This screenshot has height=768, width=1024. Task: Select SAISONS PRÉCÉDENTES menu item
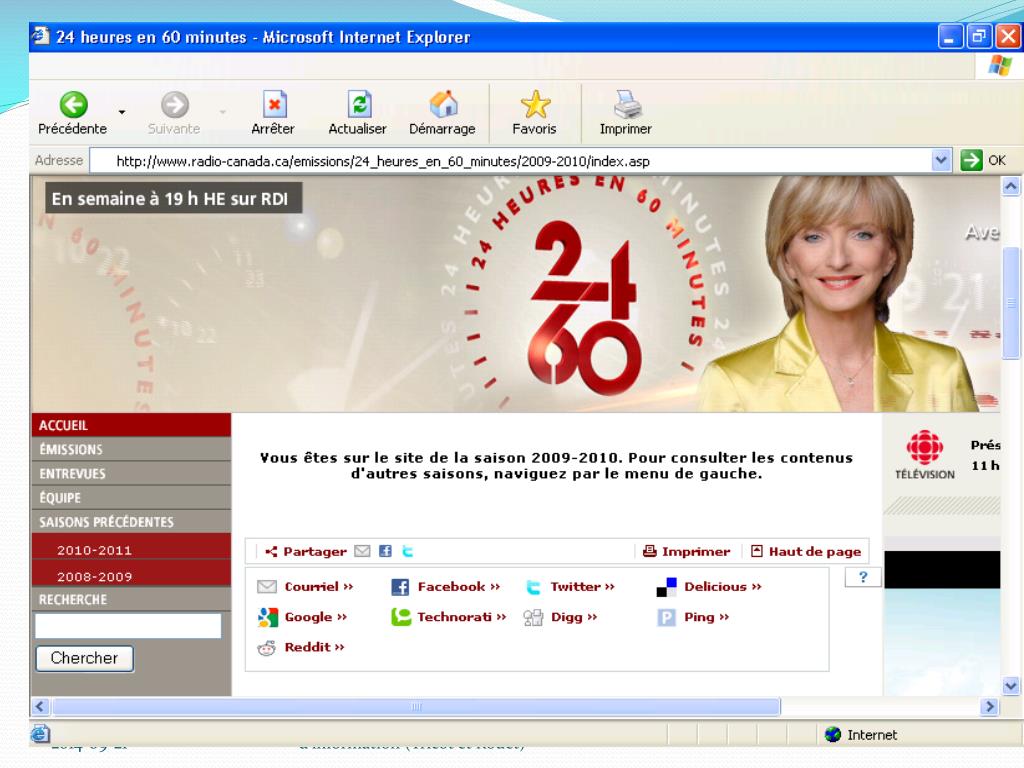point(131,522)
